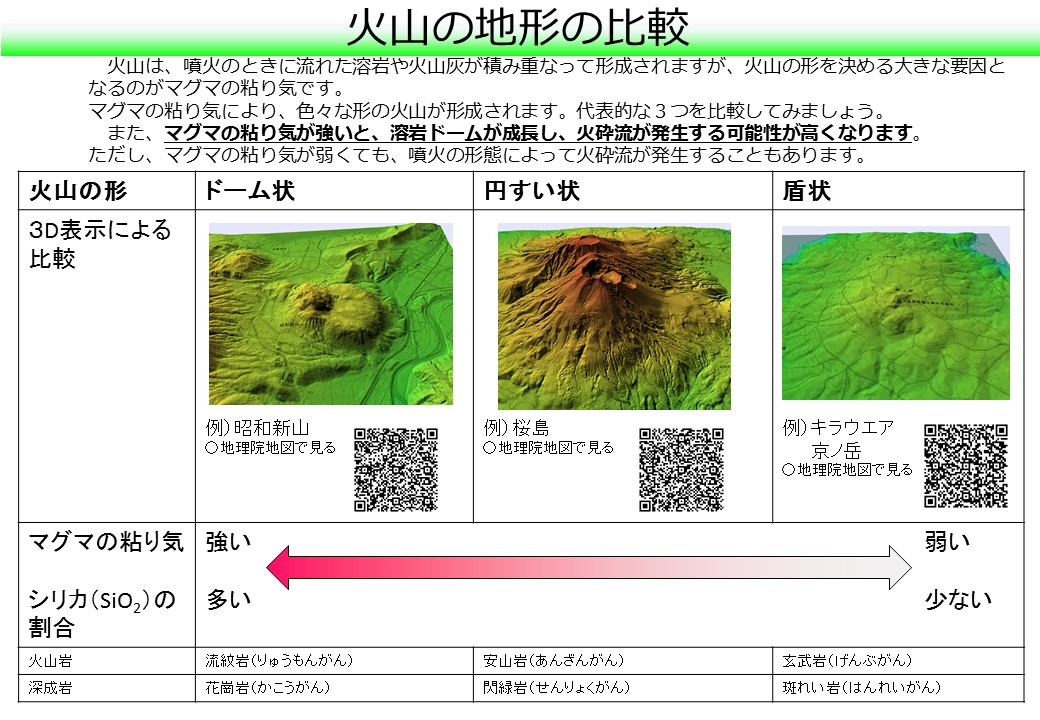Click the 多い label

229,599
